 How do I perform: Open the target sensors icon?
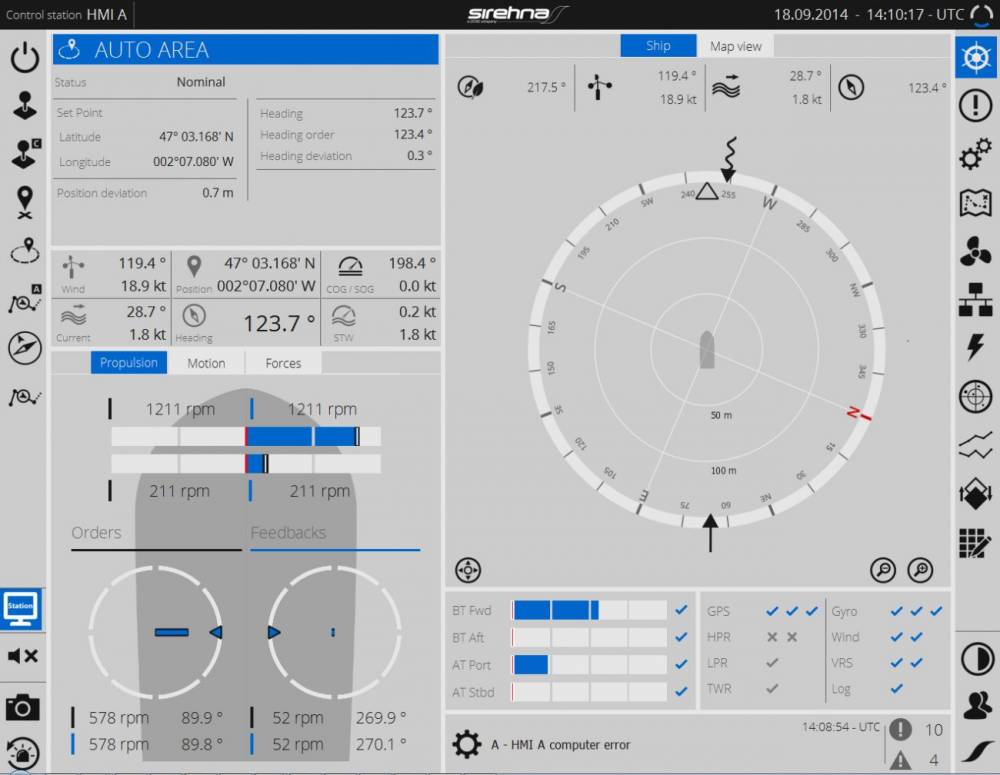(x=976, y=397)
